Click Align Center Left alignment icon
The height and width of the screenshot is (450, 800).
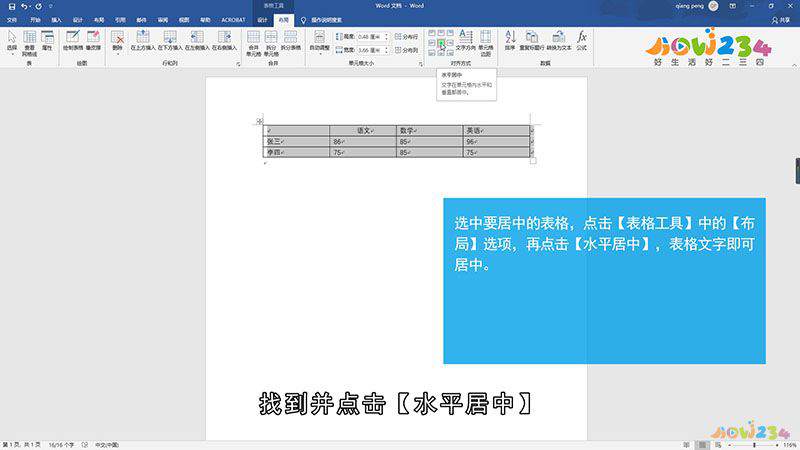pos(432,43)
